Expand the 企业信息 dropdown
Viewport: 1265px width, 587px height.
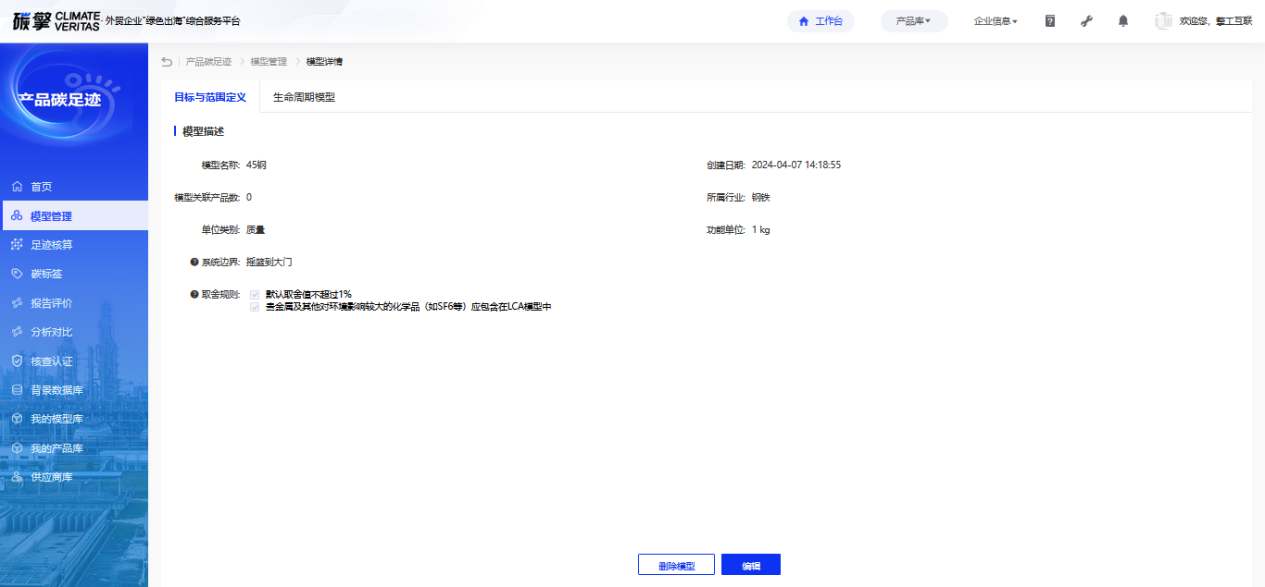coord(995,21)
